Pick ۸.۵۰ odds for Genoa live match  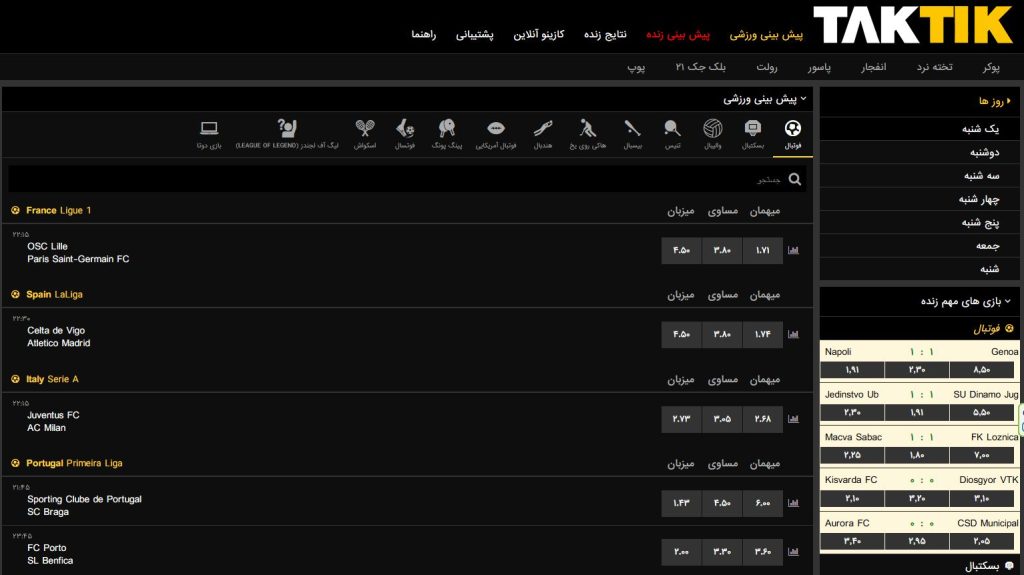click(x=982, y=370)
